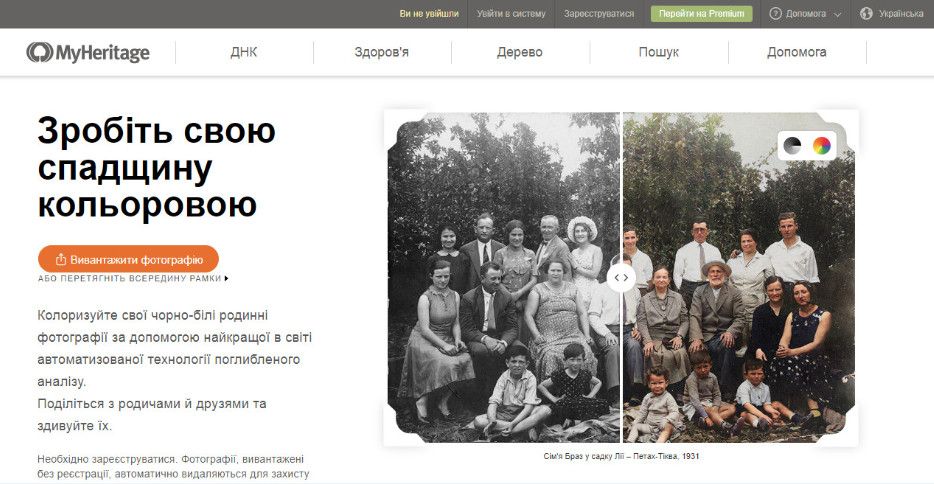
Task: Open Допомога in main navigation
Action: tap(796, 52)
